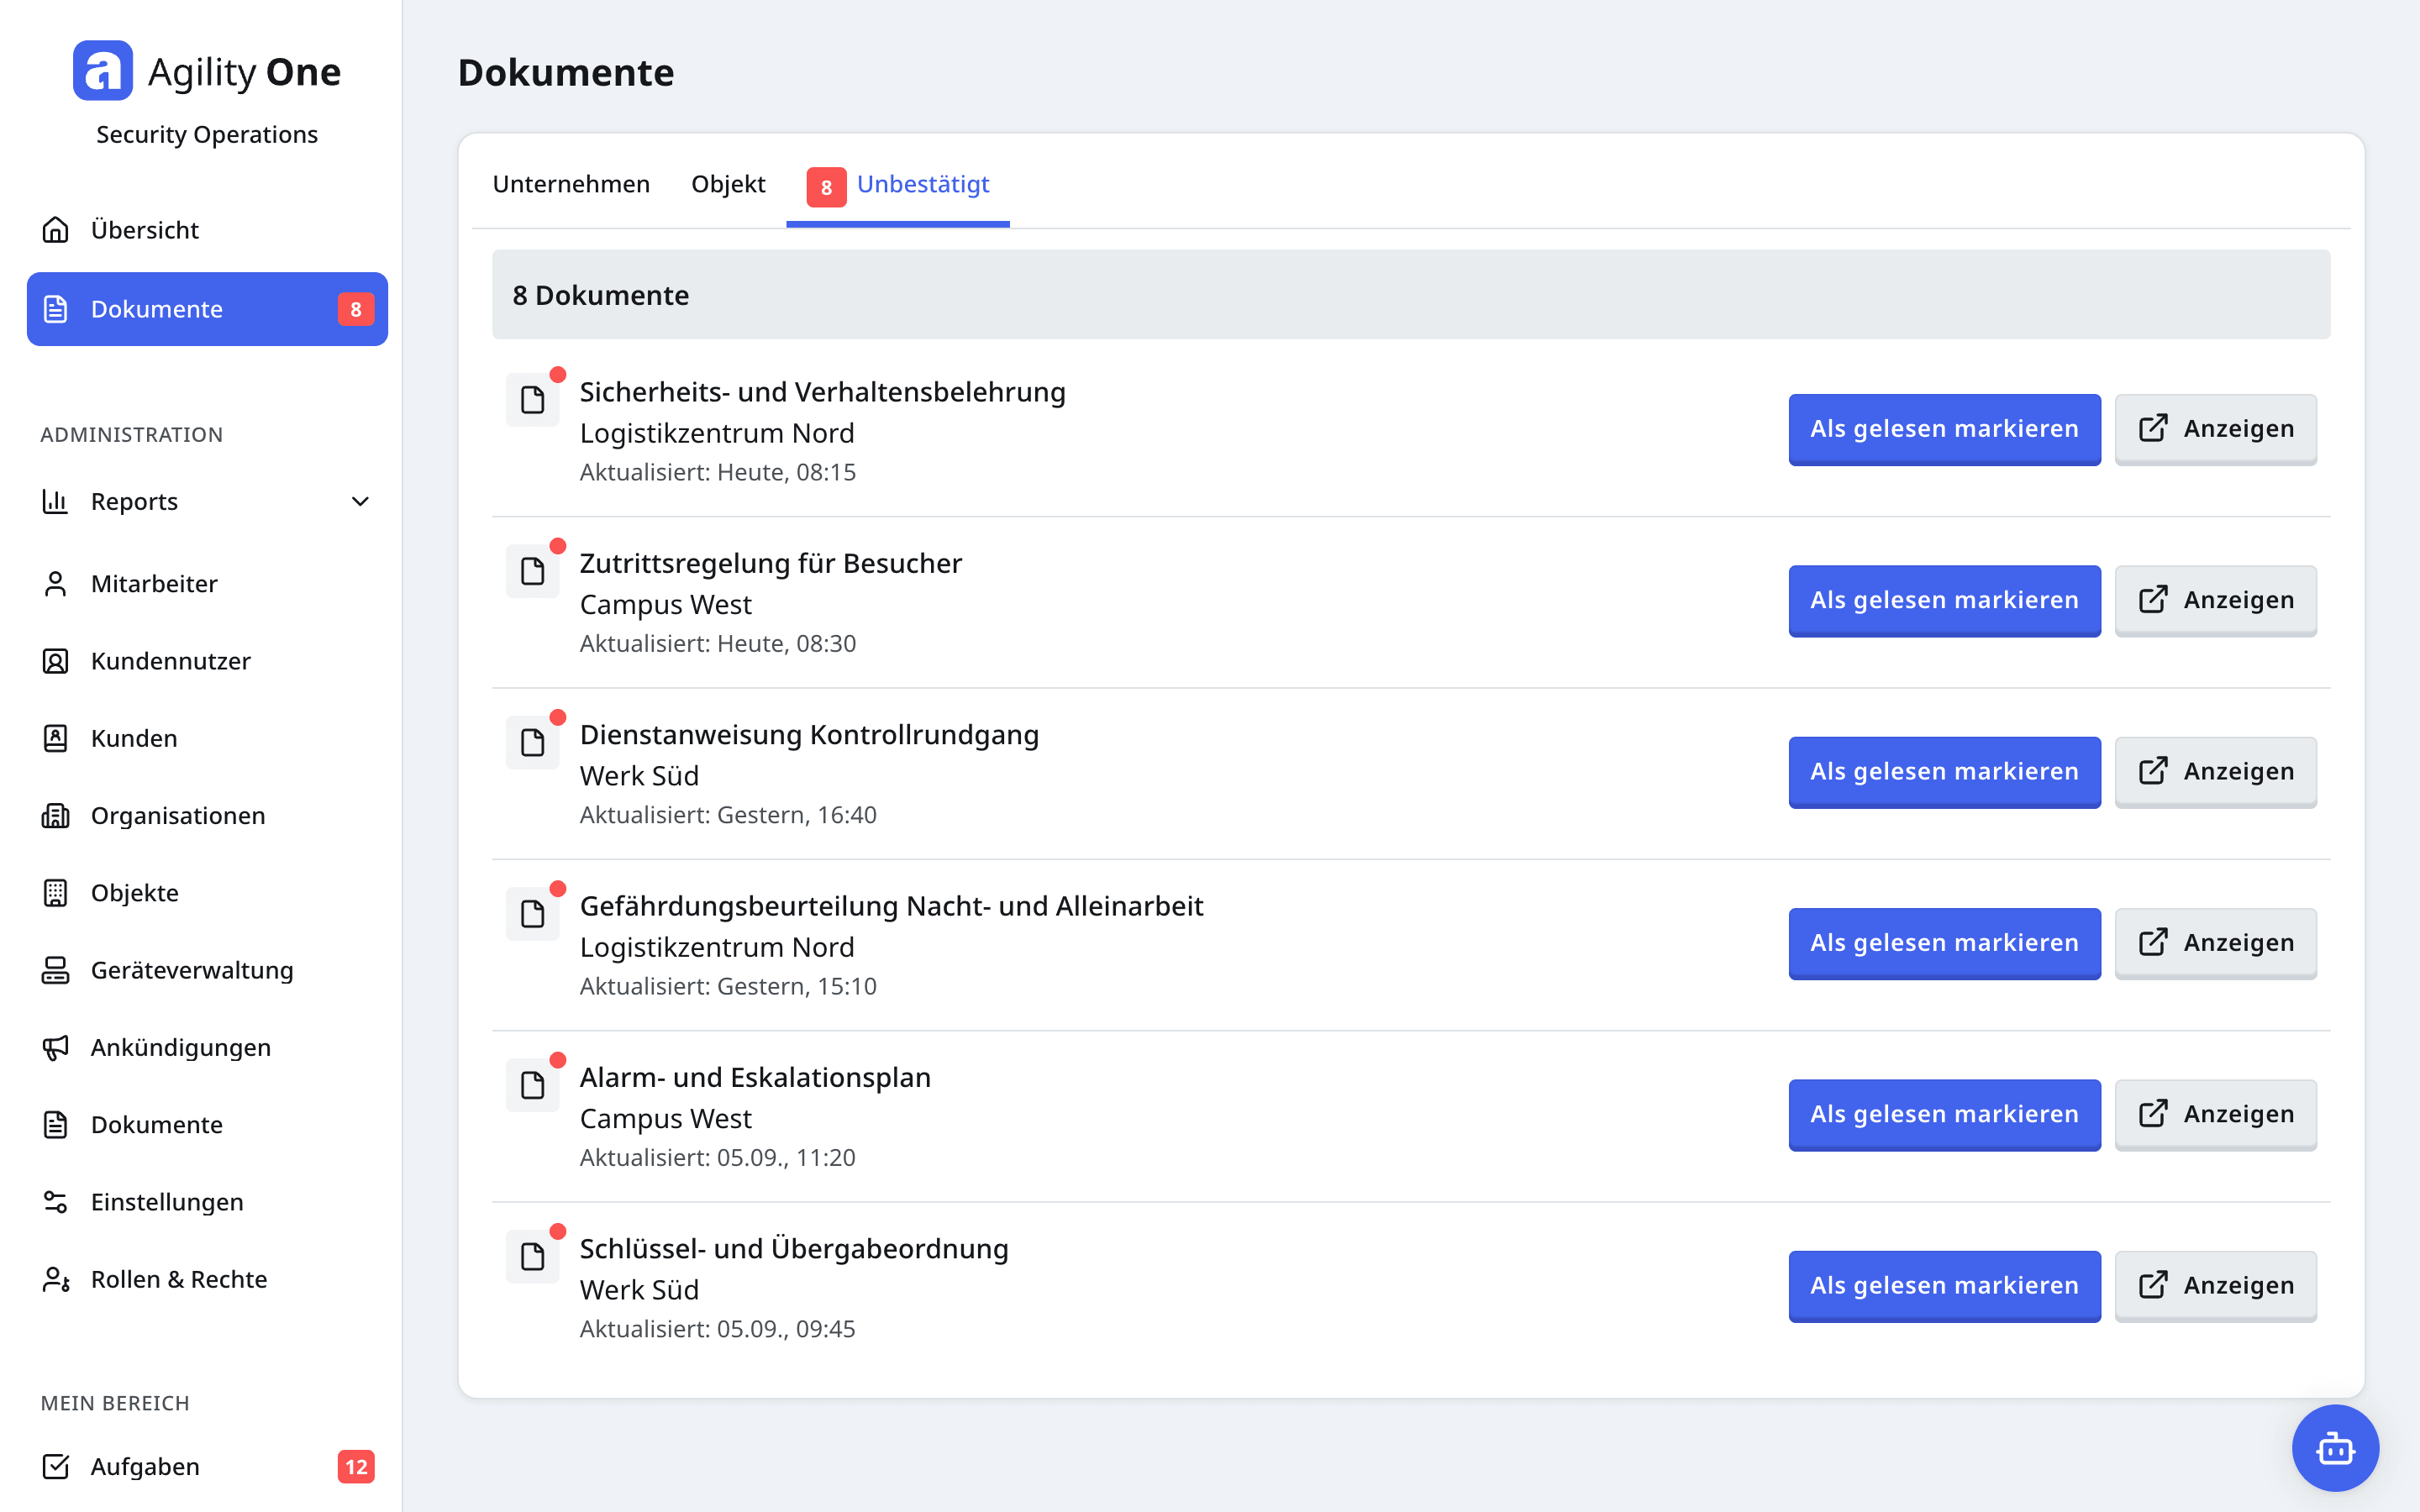The image size is (2420, 1512).
Task: Show Gefährdungsbeurteilung document via Anzeigen
Action: tap(2215, 943)
